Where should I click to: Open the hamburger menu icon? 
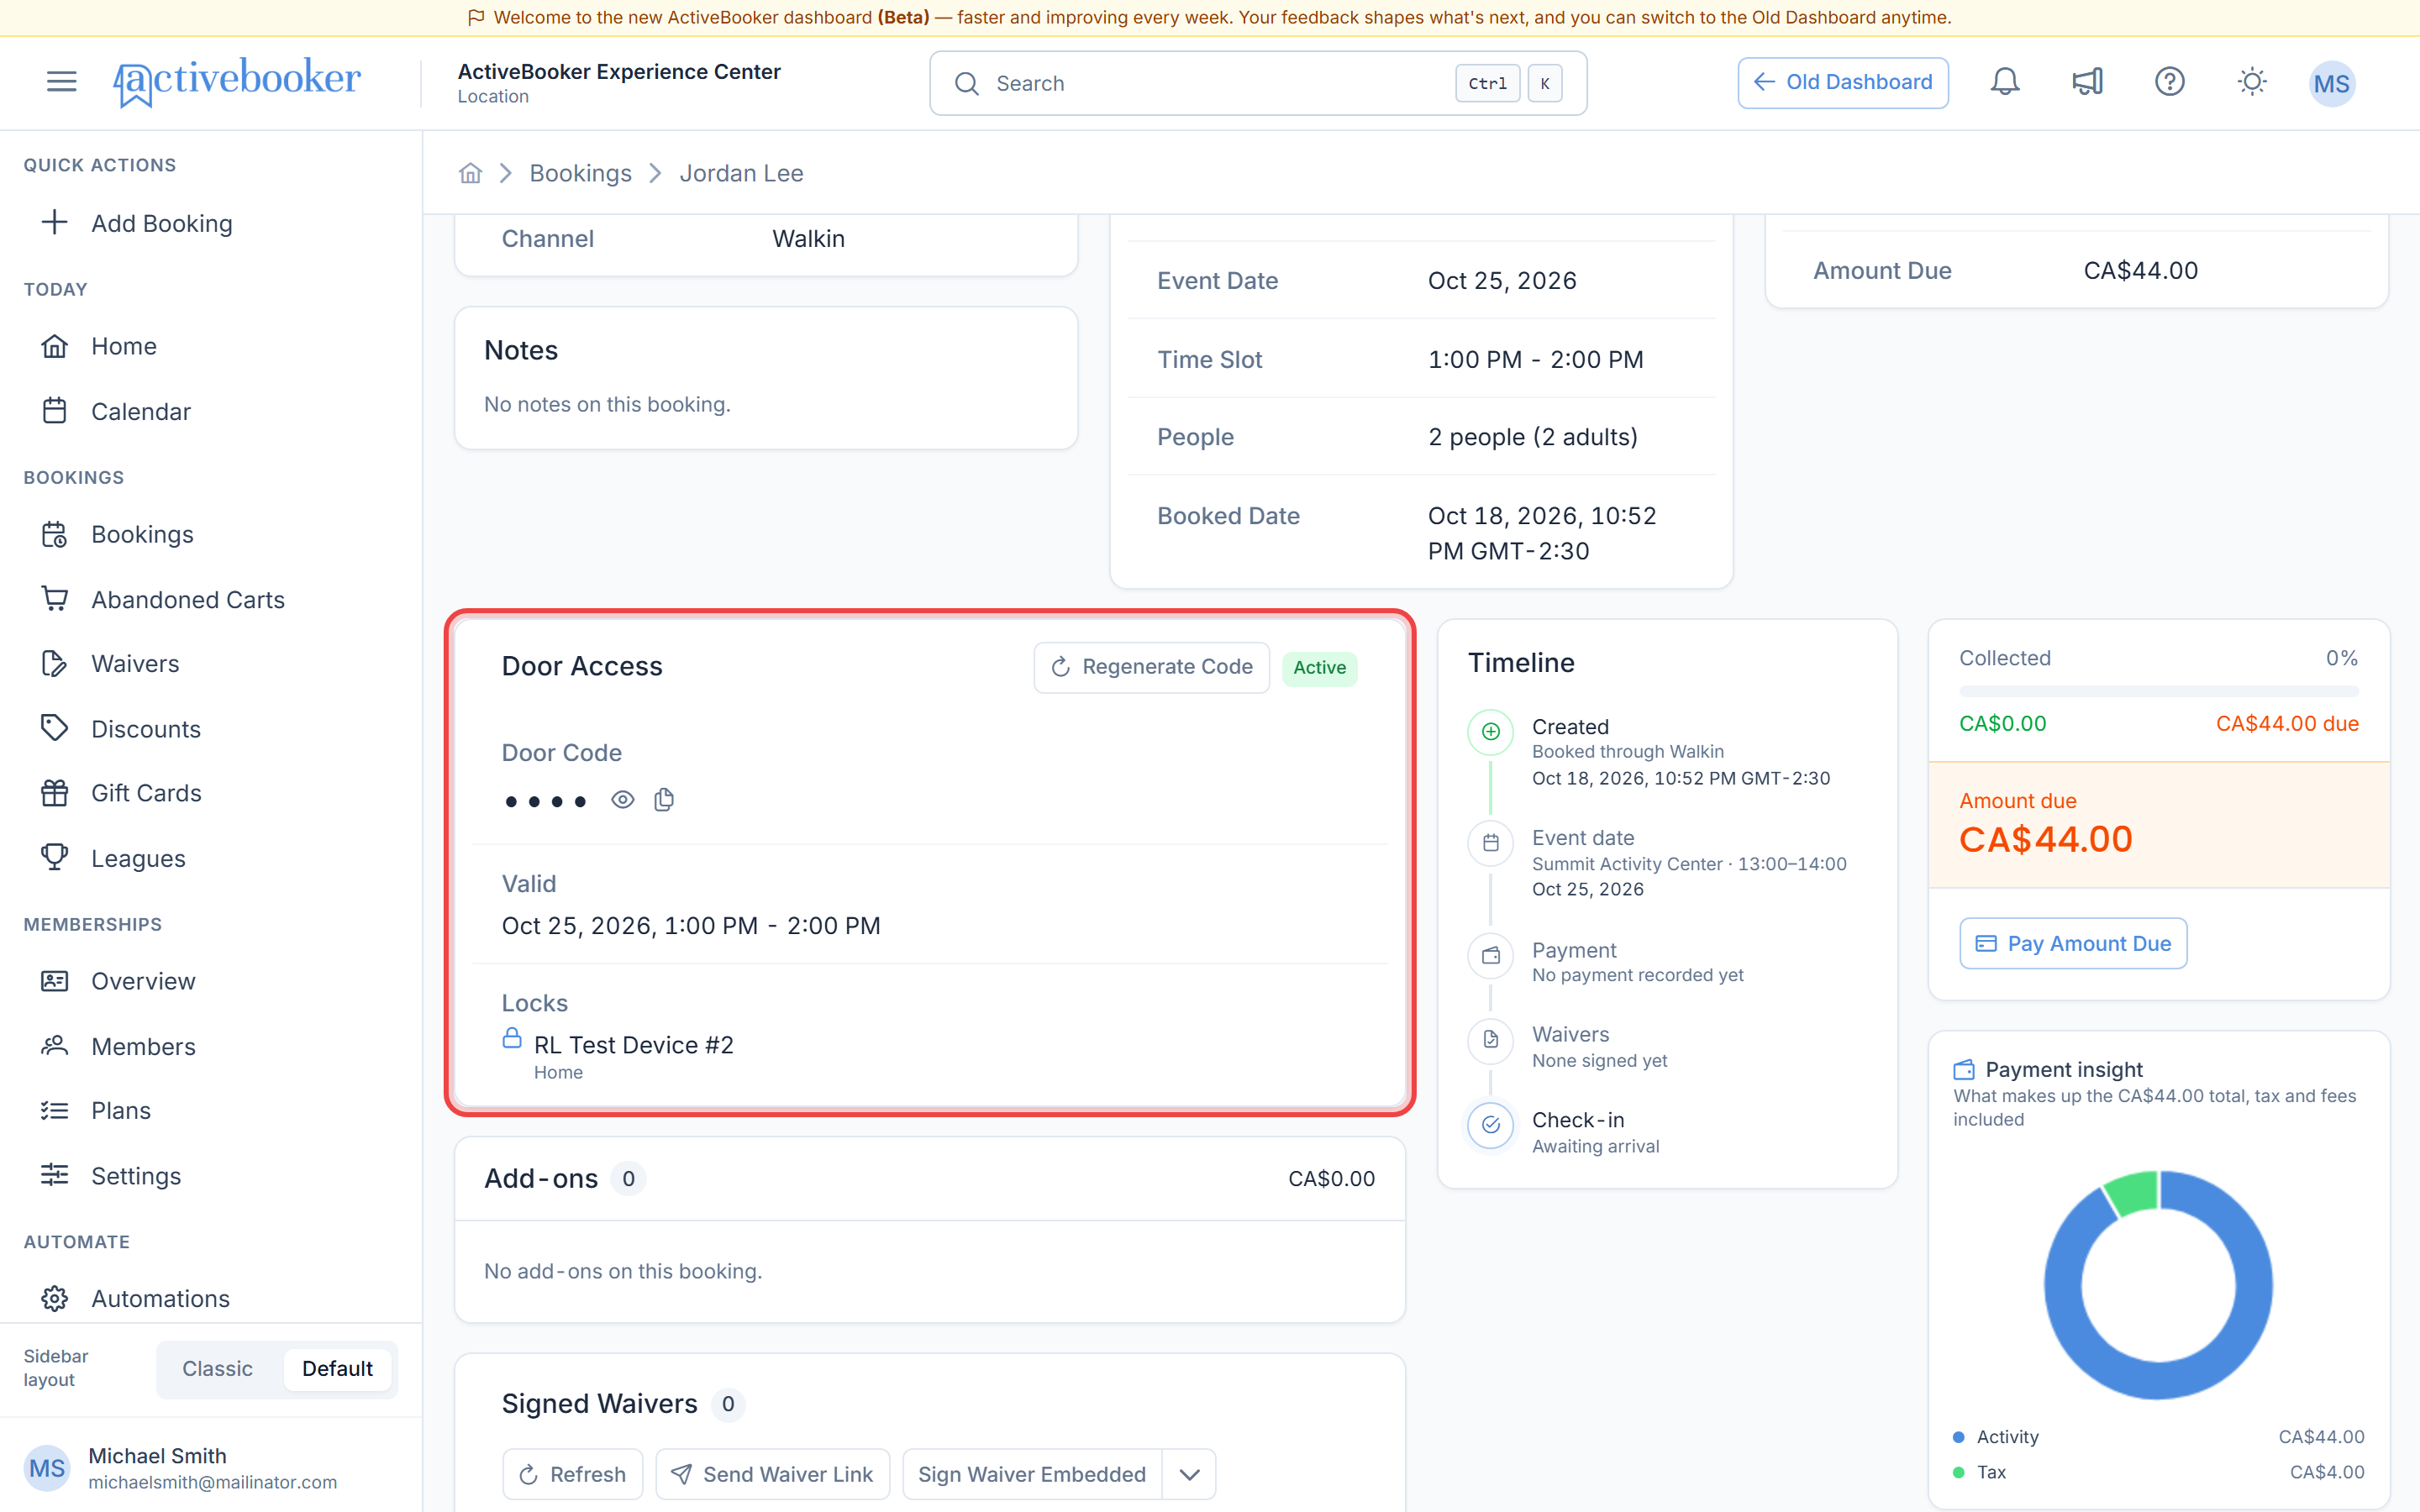[x=61, y=82]
